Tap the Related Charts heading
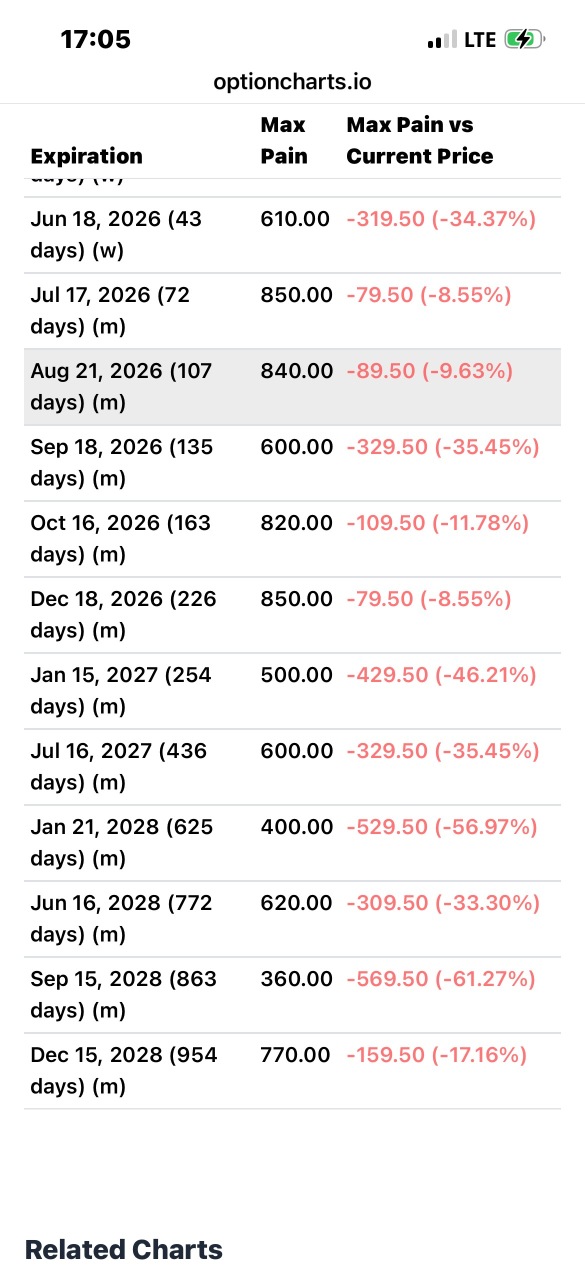The height and width of the screenshot is (1266, 585). pyautogui.click(x=124, y=1249)
